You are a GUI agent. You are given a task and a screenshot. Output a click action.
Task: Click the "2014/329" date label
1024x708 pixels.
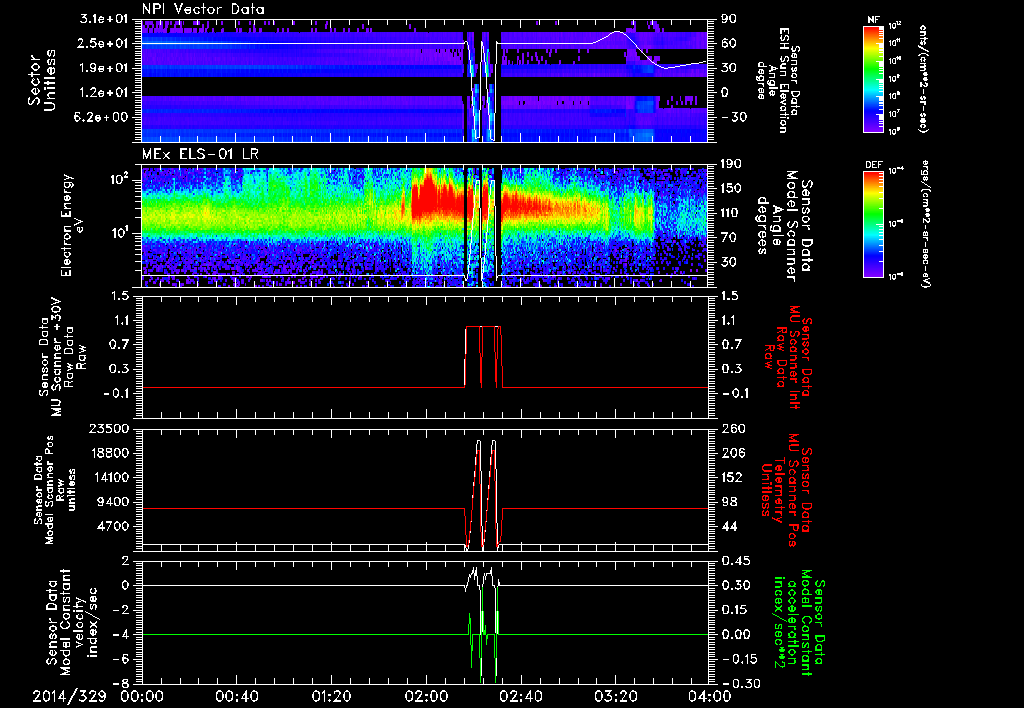pyautogui.click(x=69, y=696)
